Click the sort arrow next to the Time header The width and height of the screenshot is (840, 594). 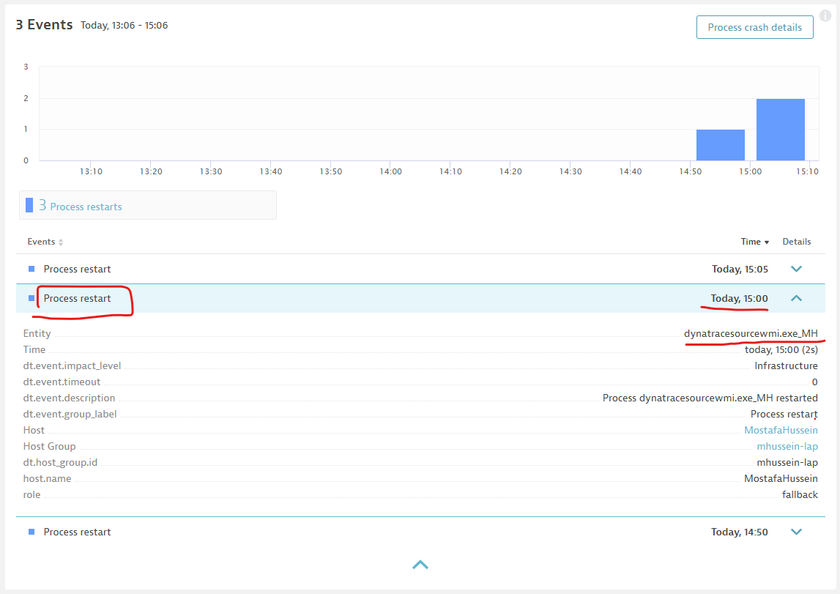click(x=767, y=242)
